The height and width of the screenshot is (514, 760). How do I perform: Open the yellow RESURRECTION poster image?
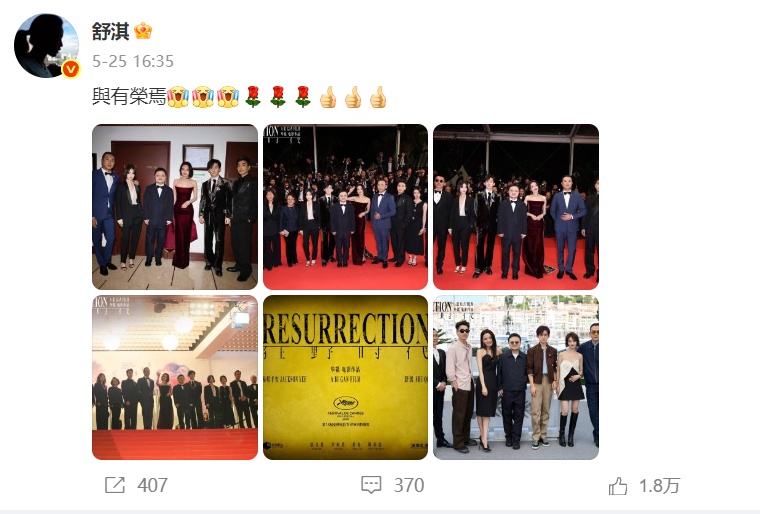click(x=346, y=377)
